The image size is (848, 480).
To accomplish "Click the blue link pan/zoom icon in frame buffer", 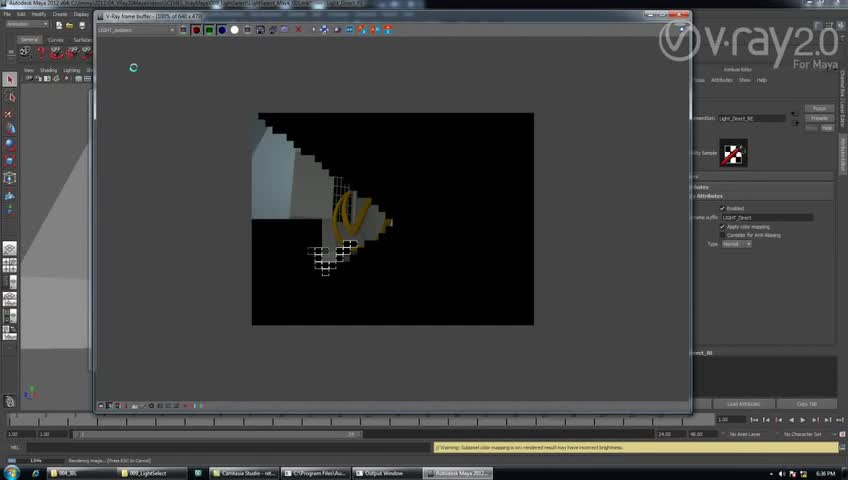I will 324,30.
